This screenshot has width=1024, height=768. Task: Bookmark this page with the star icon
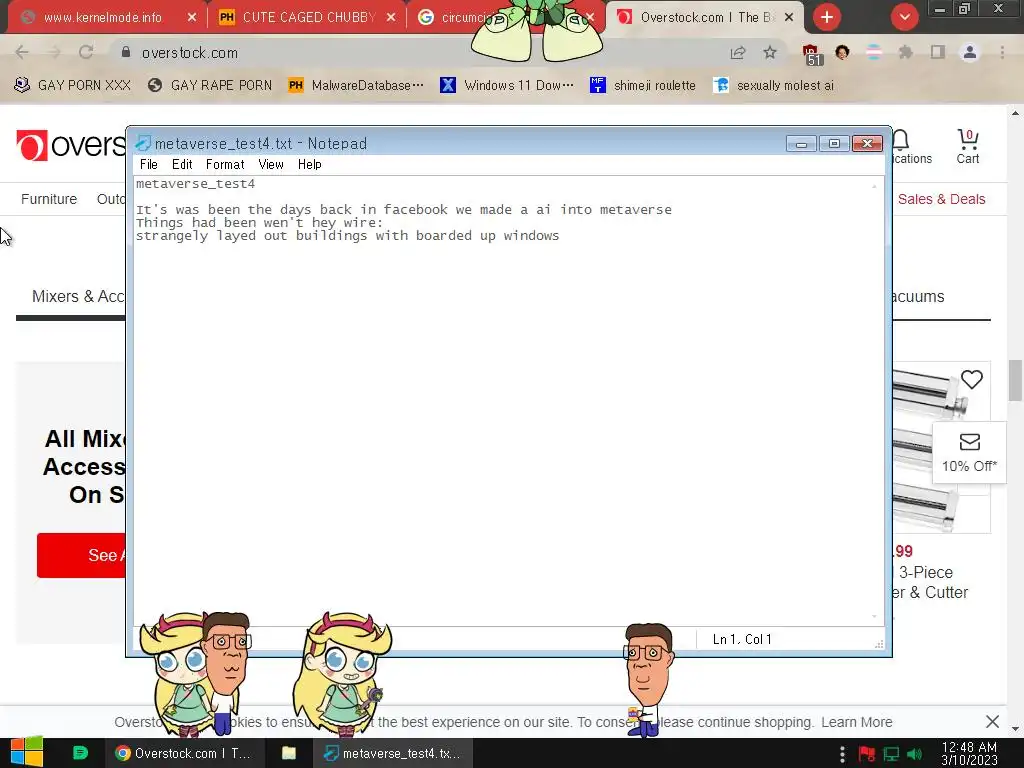click(x=770, y=52)
